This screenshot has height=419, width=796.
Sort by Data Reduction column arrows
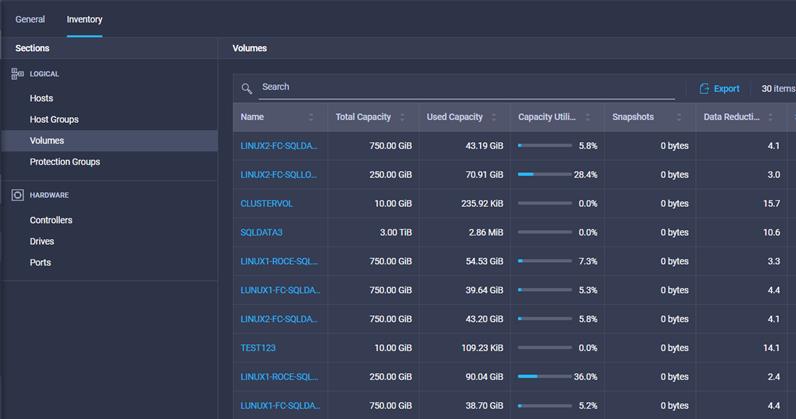point(770,117)
